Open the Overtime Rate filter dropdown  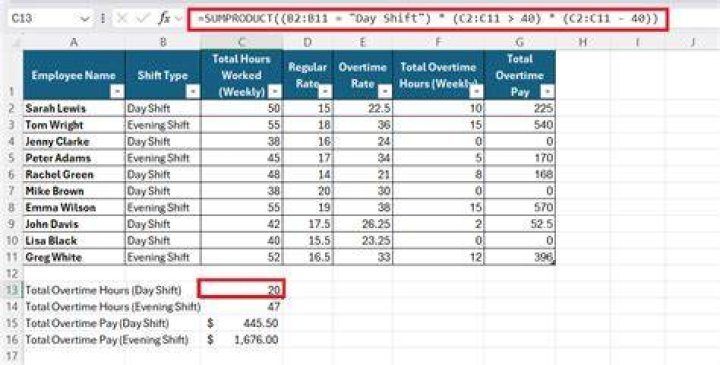click(385, 92)
